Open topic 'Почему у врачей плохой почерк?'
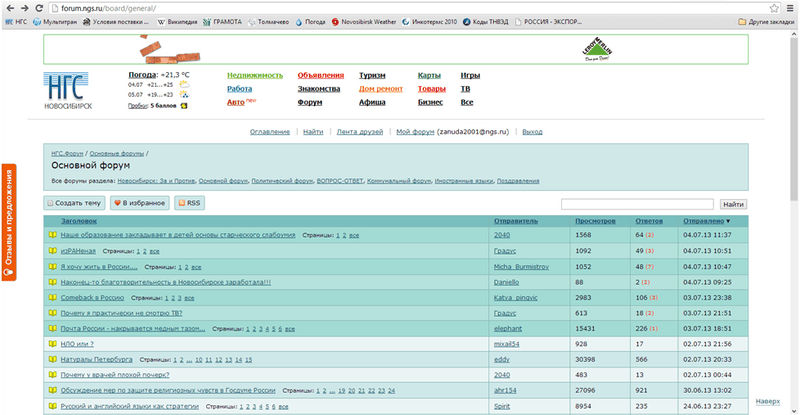 pos(115,374)
